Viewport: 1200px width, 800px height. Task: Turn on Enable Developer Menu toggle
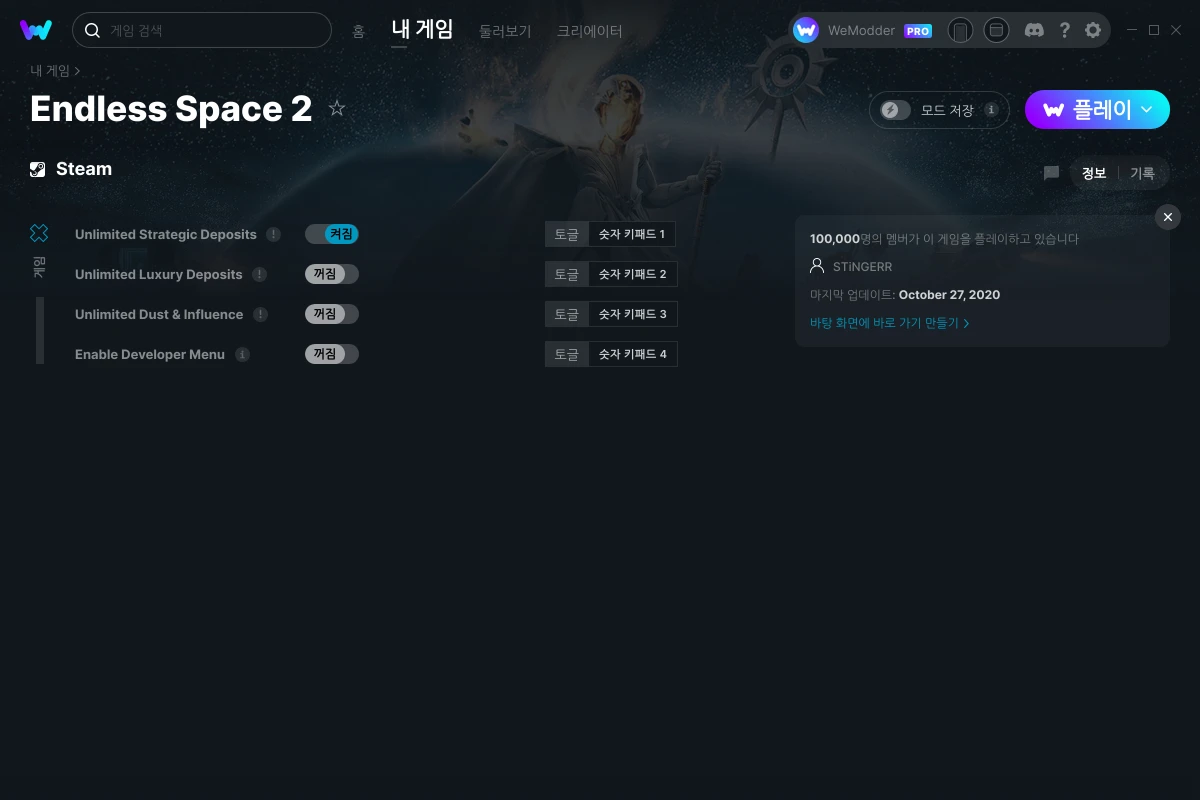click(x=332, y=354)
